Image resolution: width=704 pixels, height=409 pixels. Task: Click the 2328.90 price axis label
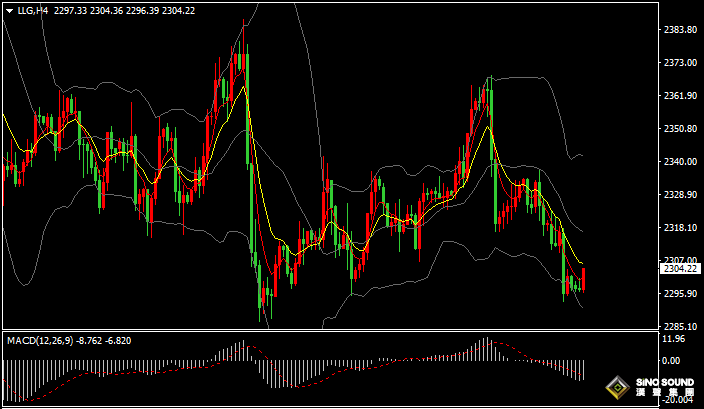(680, 195)
